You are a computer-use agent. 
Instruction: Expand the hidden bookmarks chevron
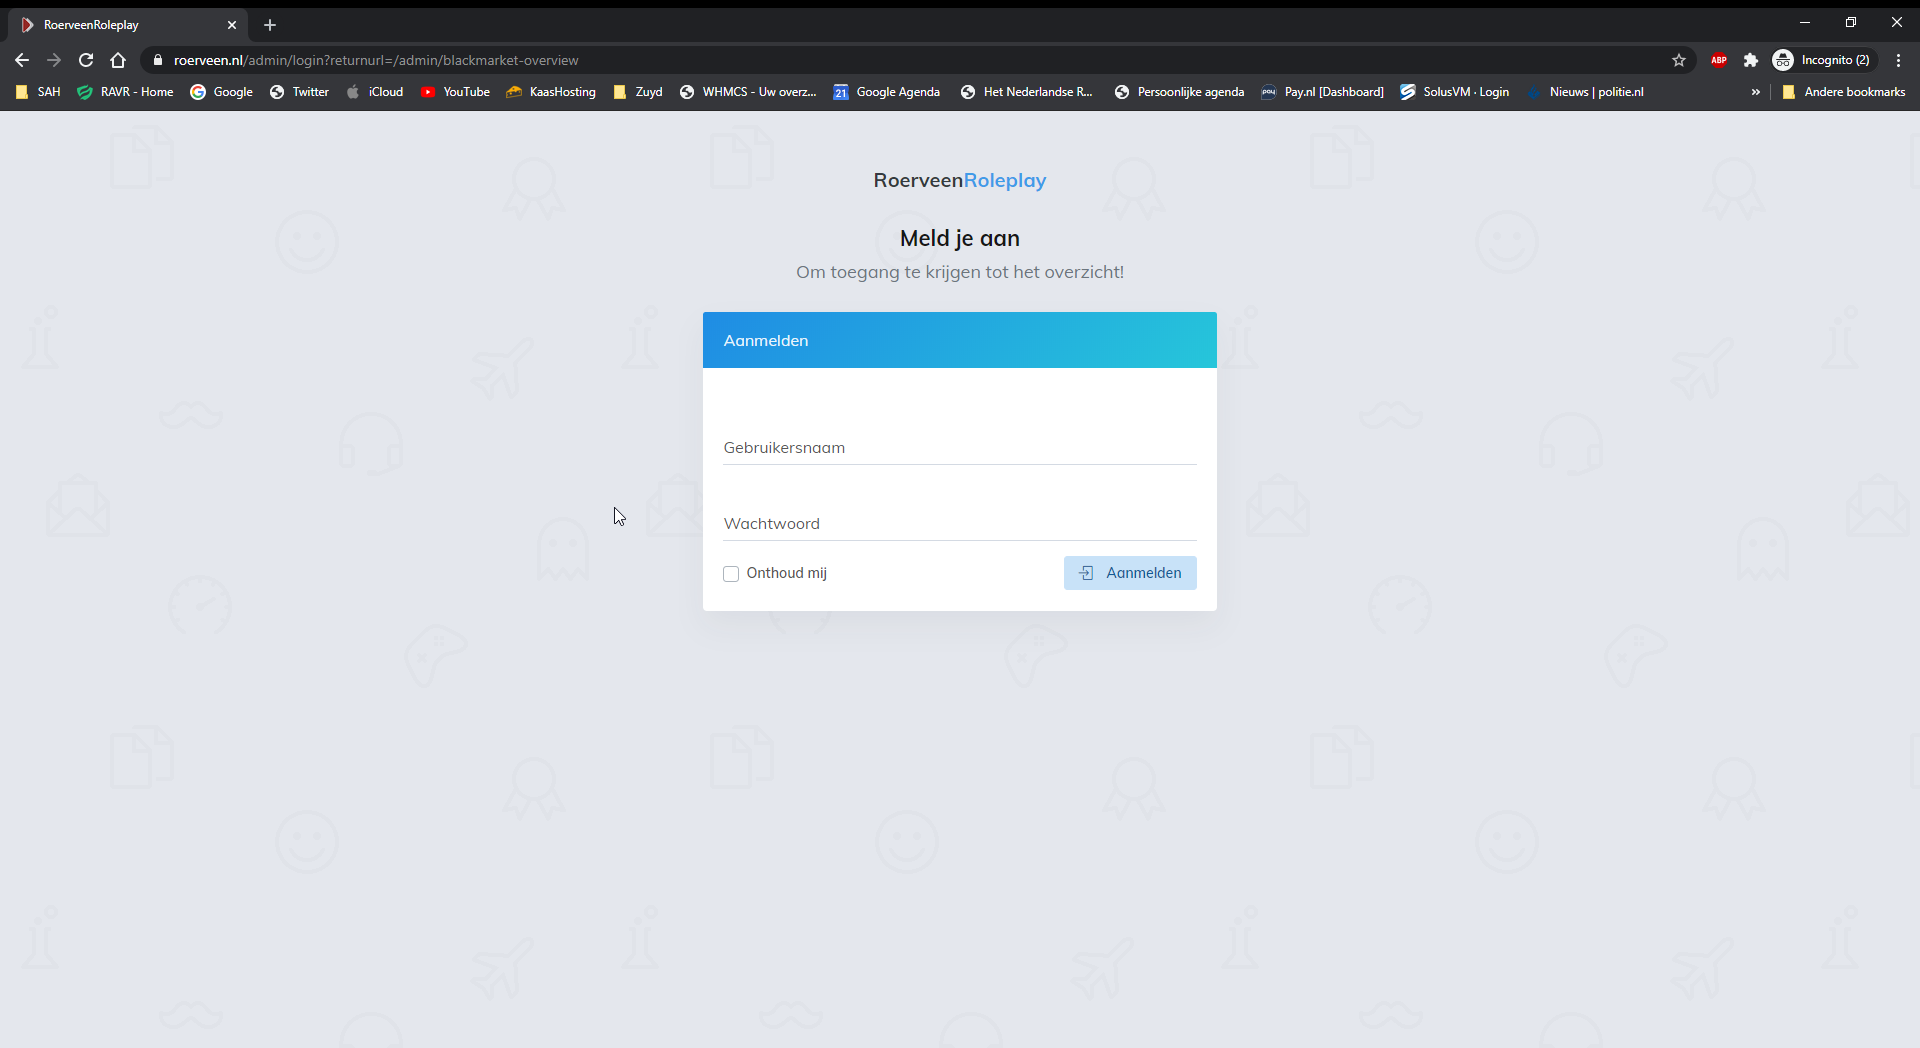click(x=1755, y=92)
